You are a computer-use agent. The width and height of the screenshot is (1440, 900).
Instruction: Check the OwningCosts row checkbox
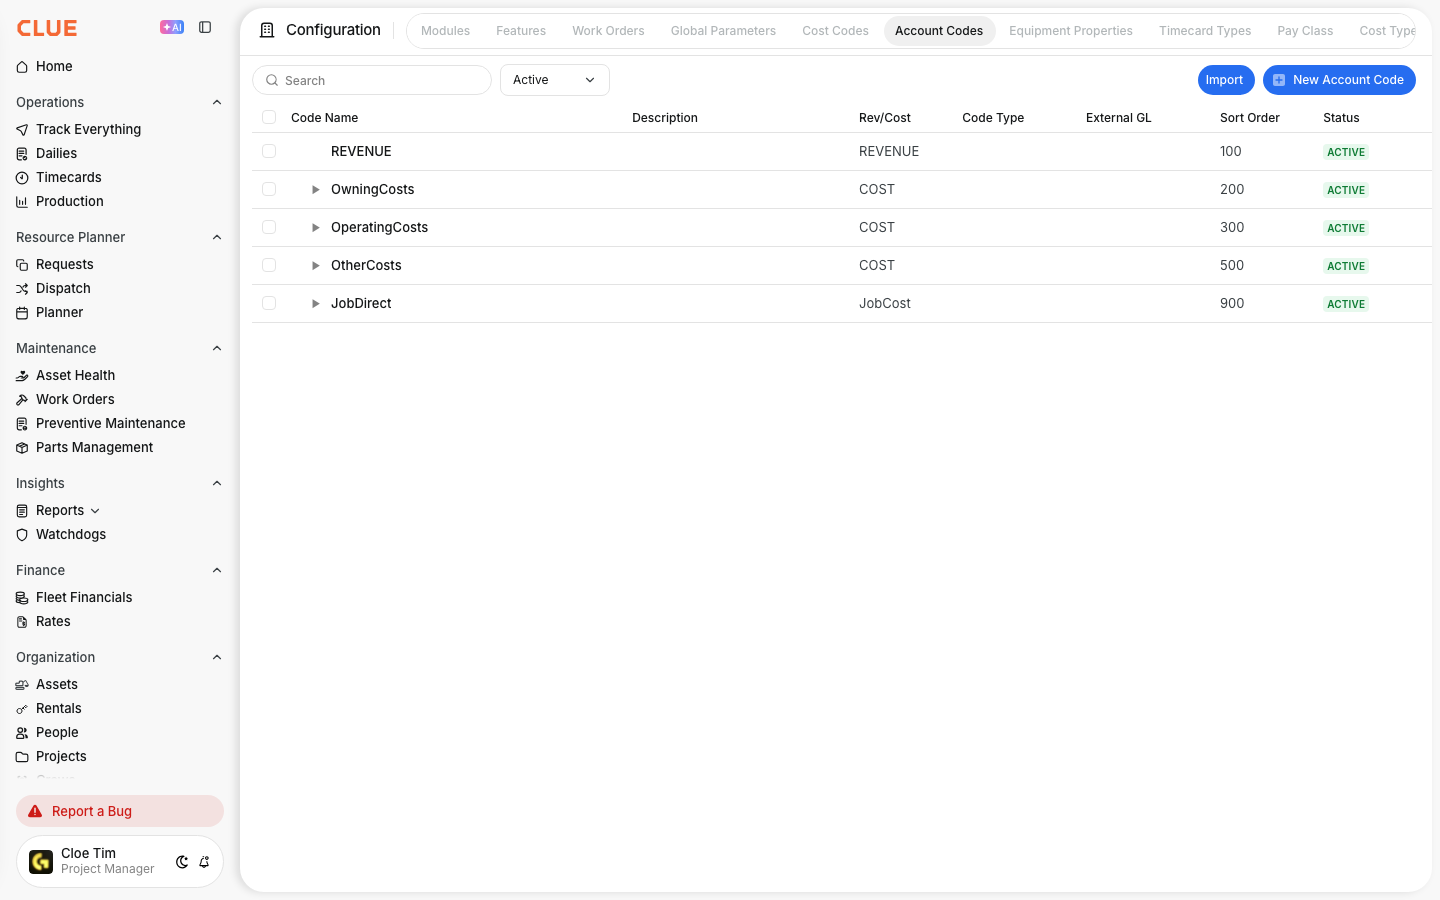tap(269, 189)
